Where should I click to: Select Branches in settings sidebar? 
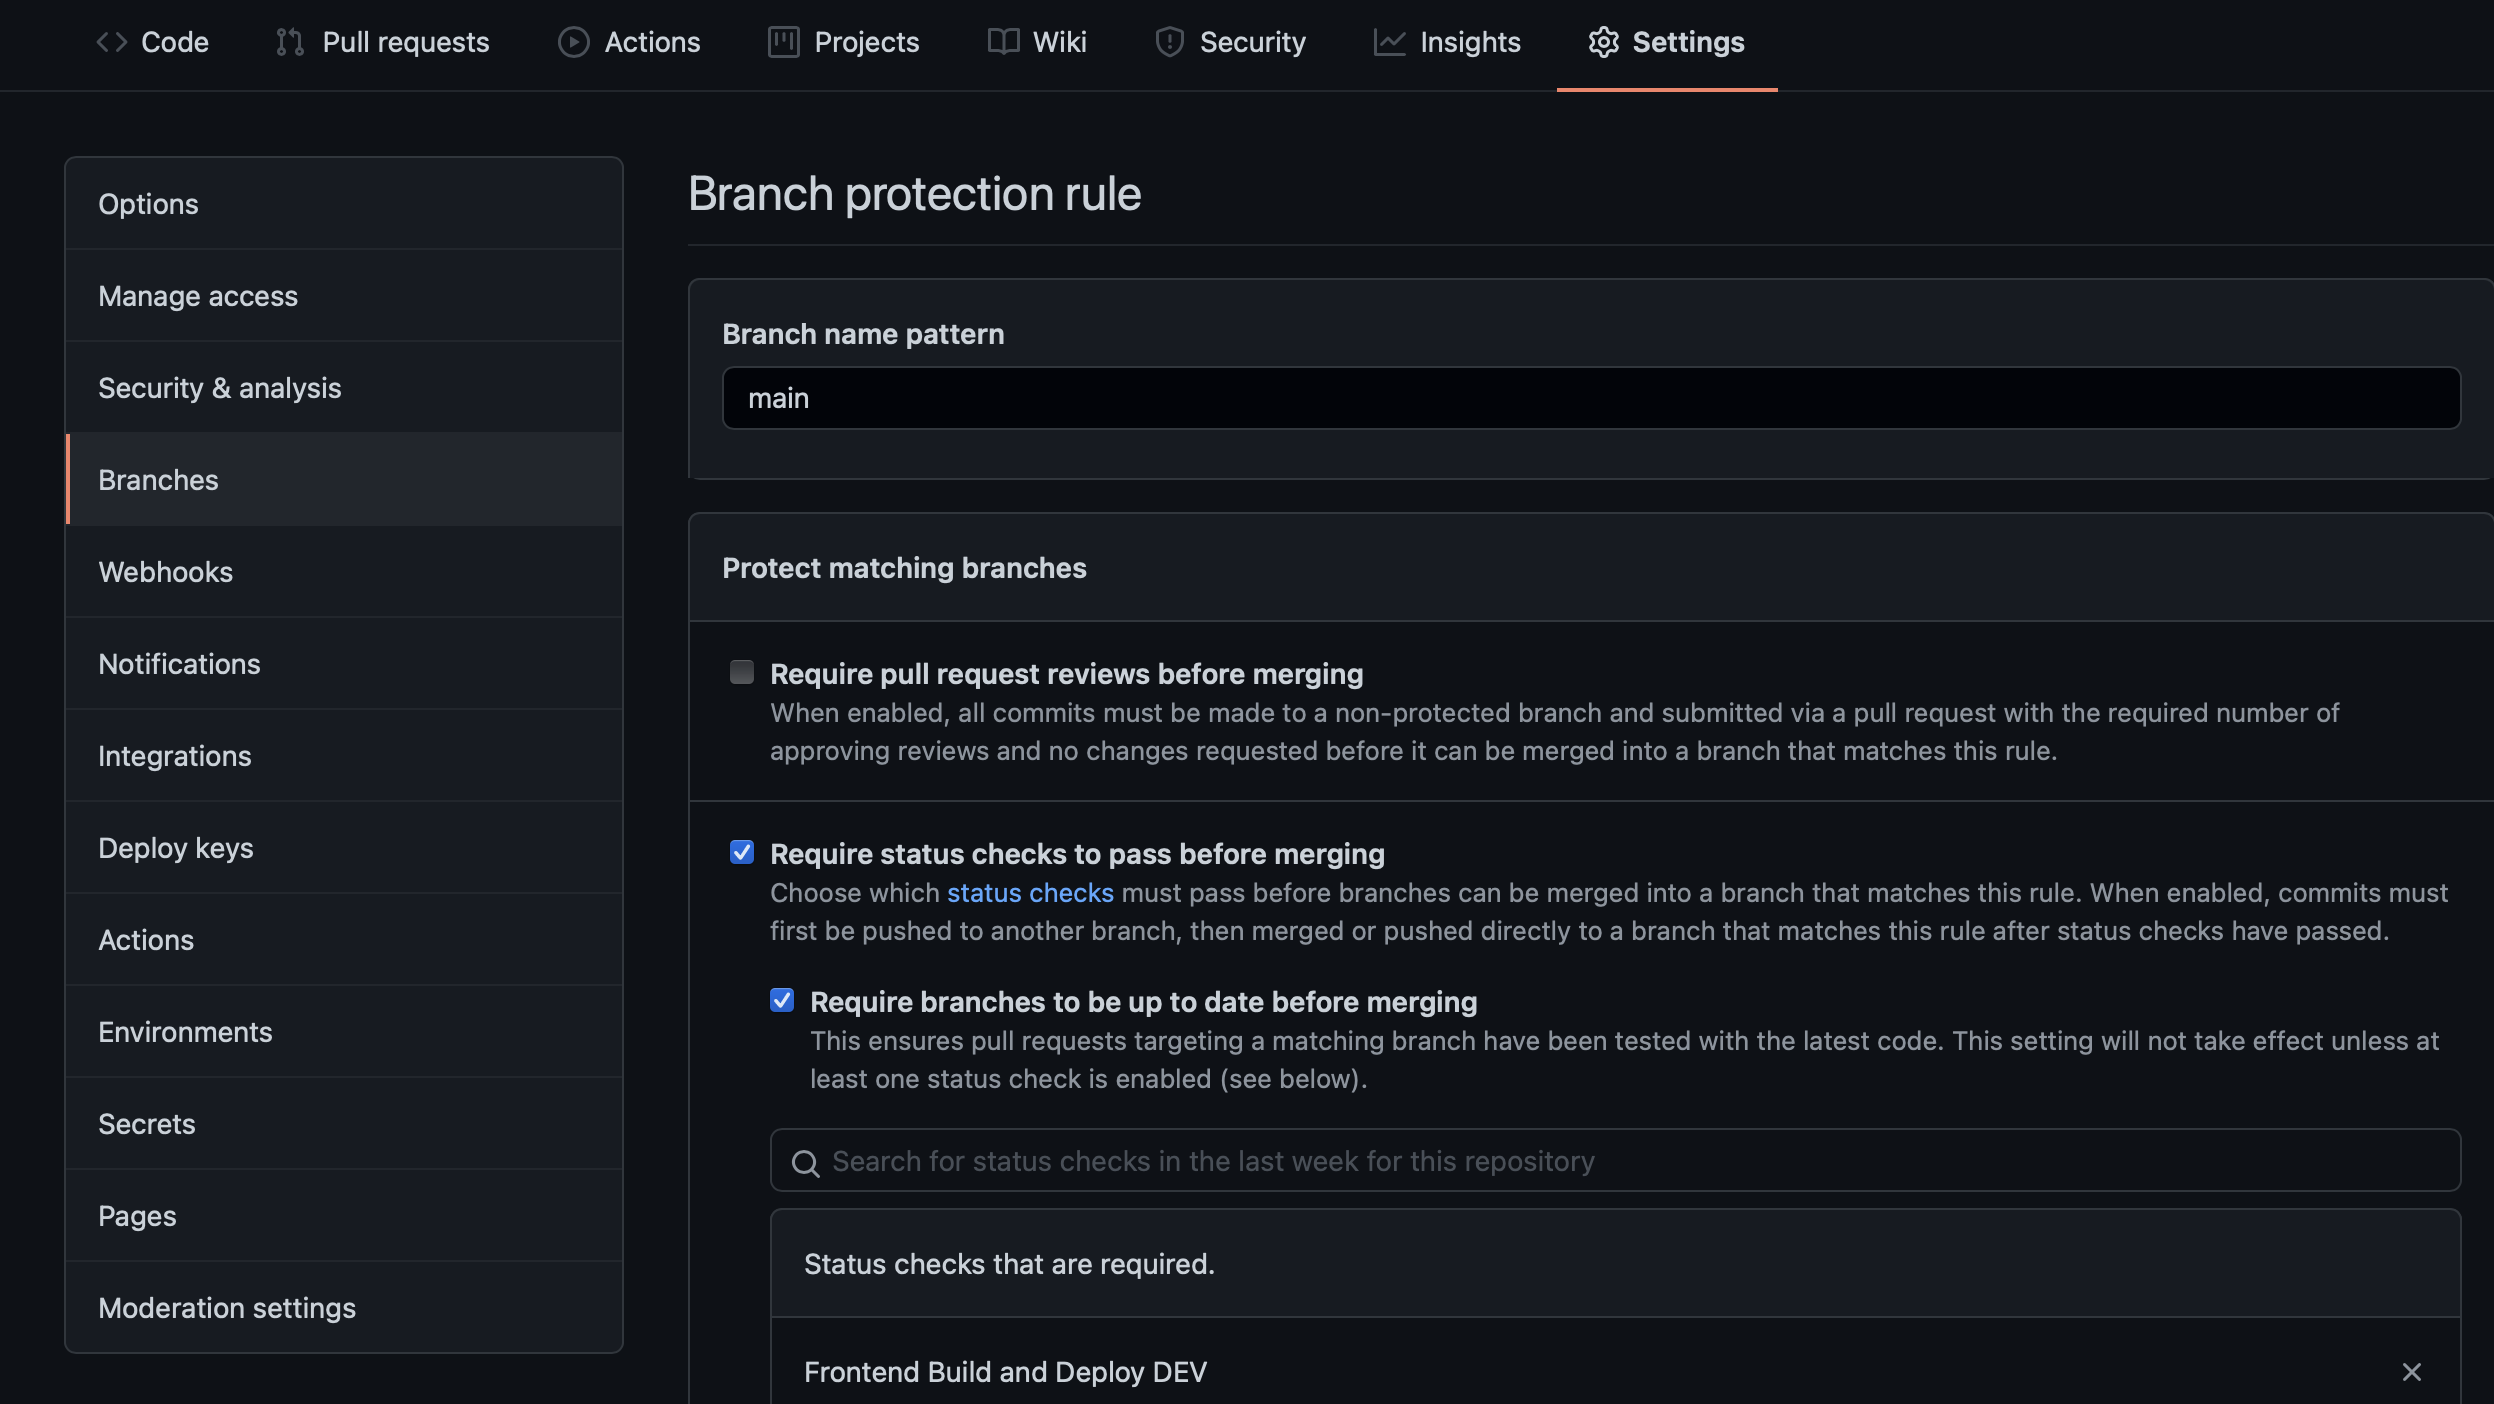click(344, 480)
